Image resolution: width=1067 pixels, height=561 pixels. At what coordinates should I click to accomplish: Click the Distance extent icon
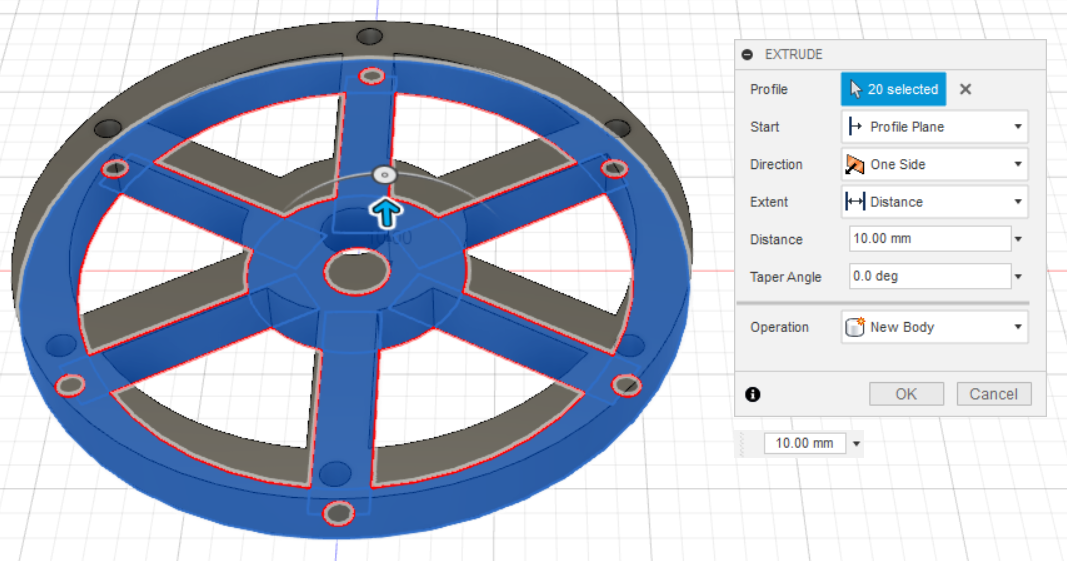[x=855, y=202]
